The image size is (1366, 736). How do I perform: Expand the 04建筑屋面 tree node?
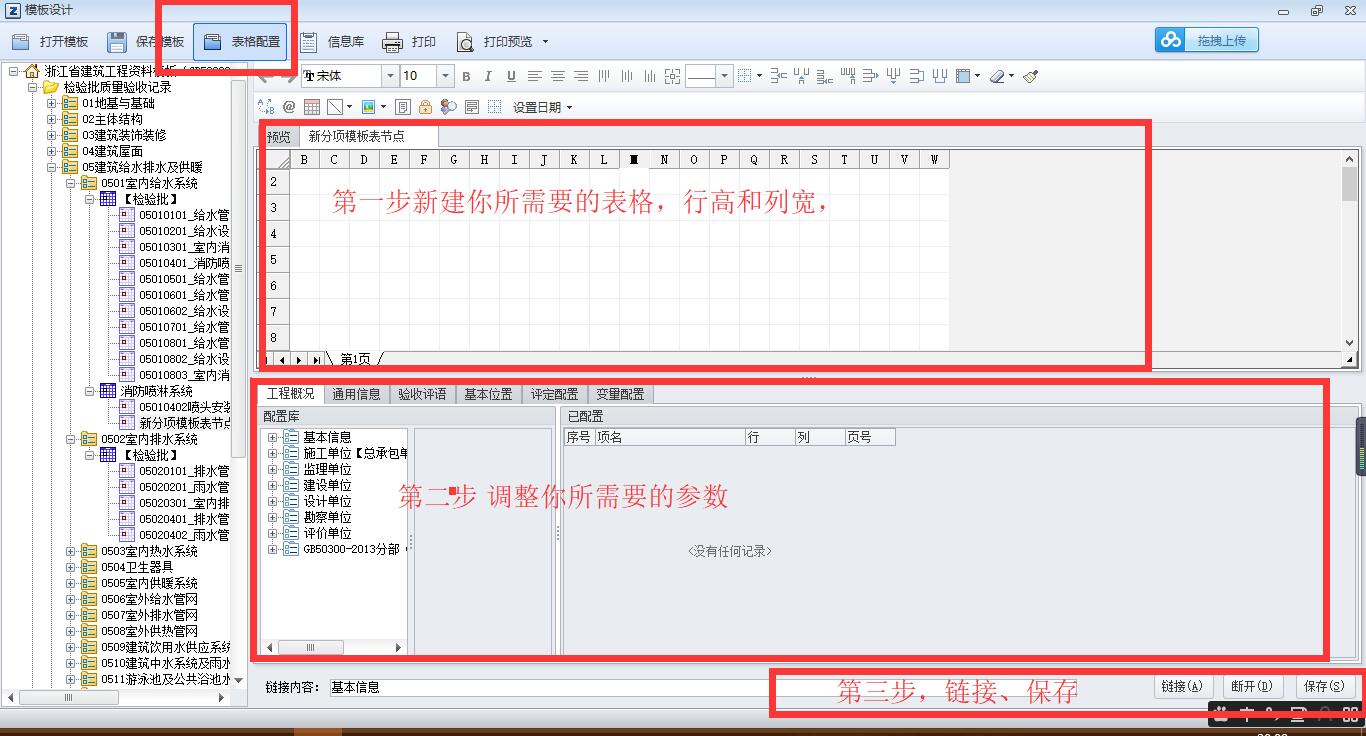coord(52,151)
